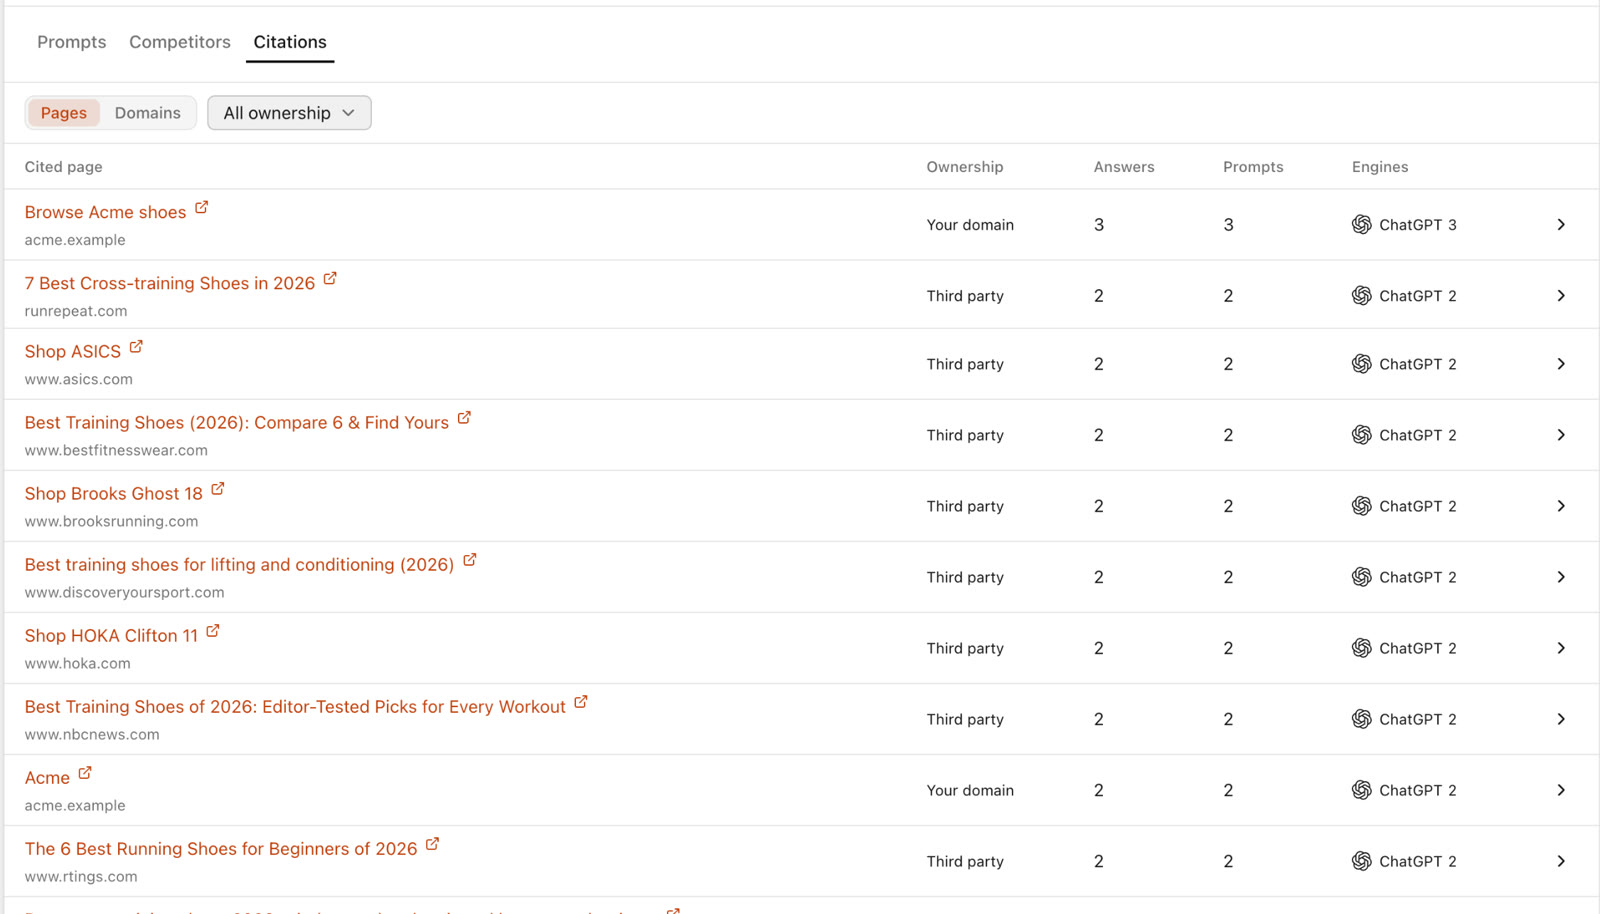Click the www.brooksrunning.com domain text
Viewport: 1600px width, 914px height.
(x=111, y=521)
